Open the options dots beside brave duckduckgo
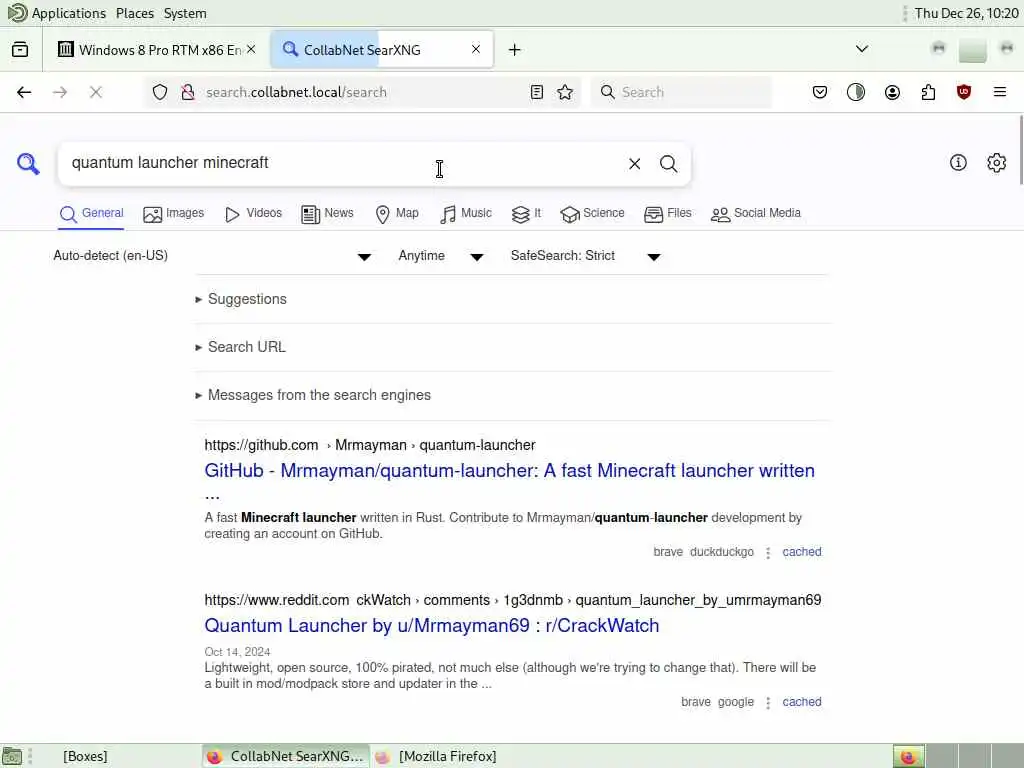Image resolution: width=1024 pixels, height=768 pixels. [768, 552]
